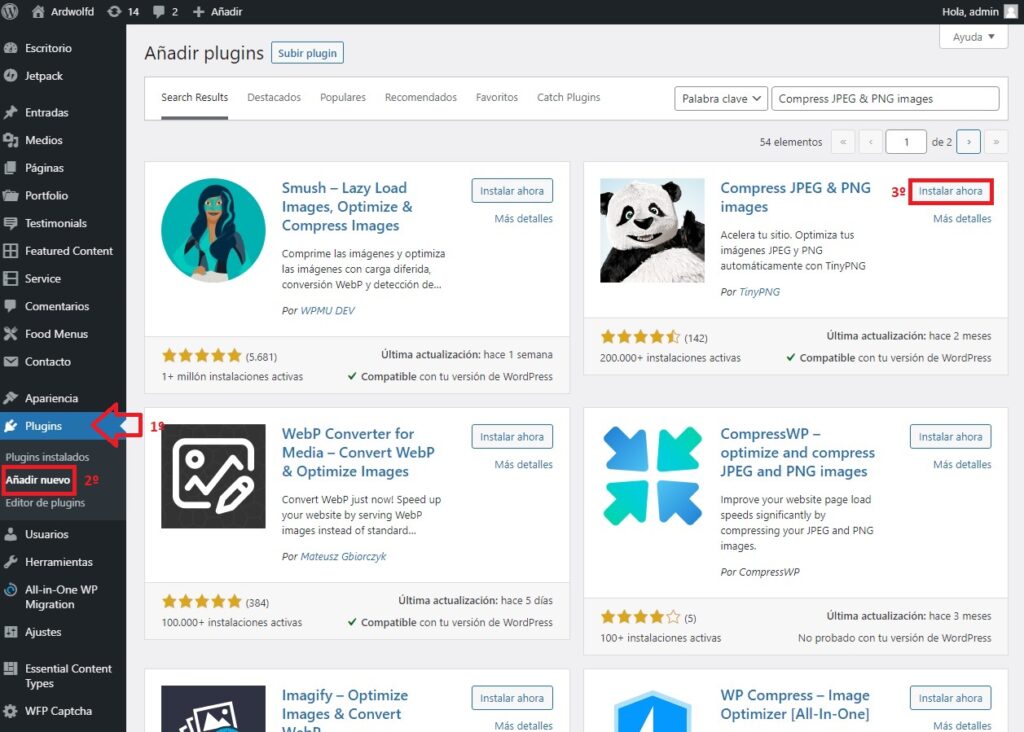1024x732 pixels.
Task: Open the 14 pending updates icon
Action: click(123, 11)
